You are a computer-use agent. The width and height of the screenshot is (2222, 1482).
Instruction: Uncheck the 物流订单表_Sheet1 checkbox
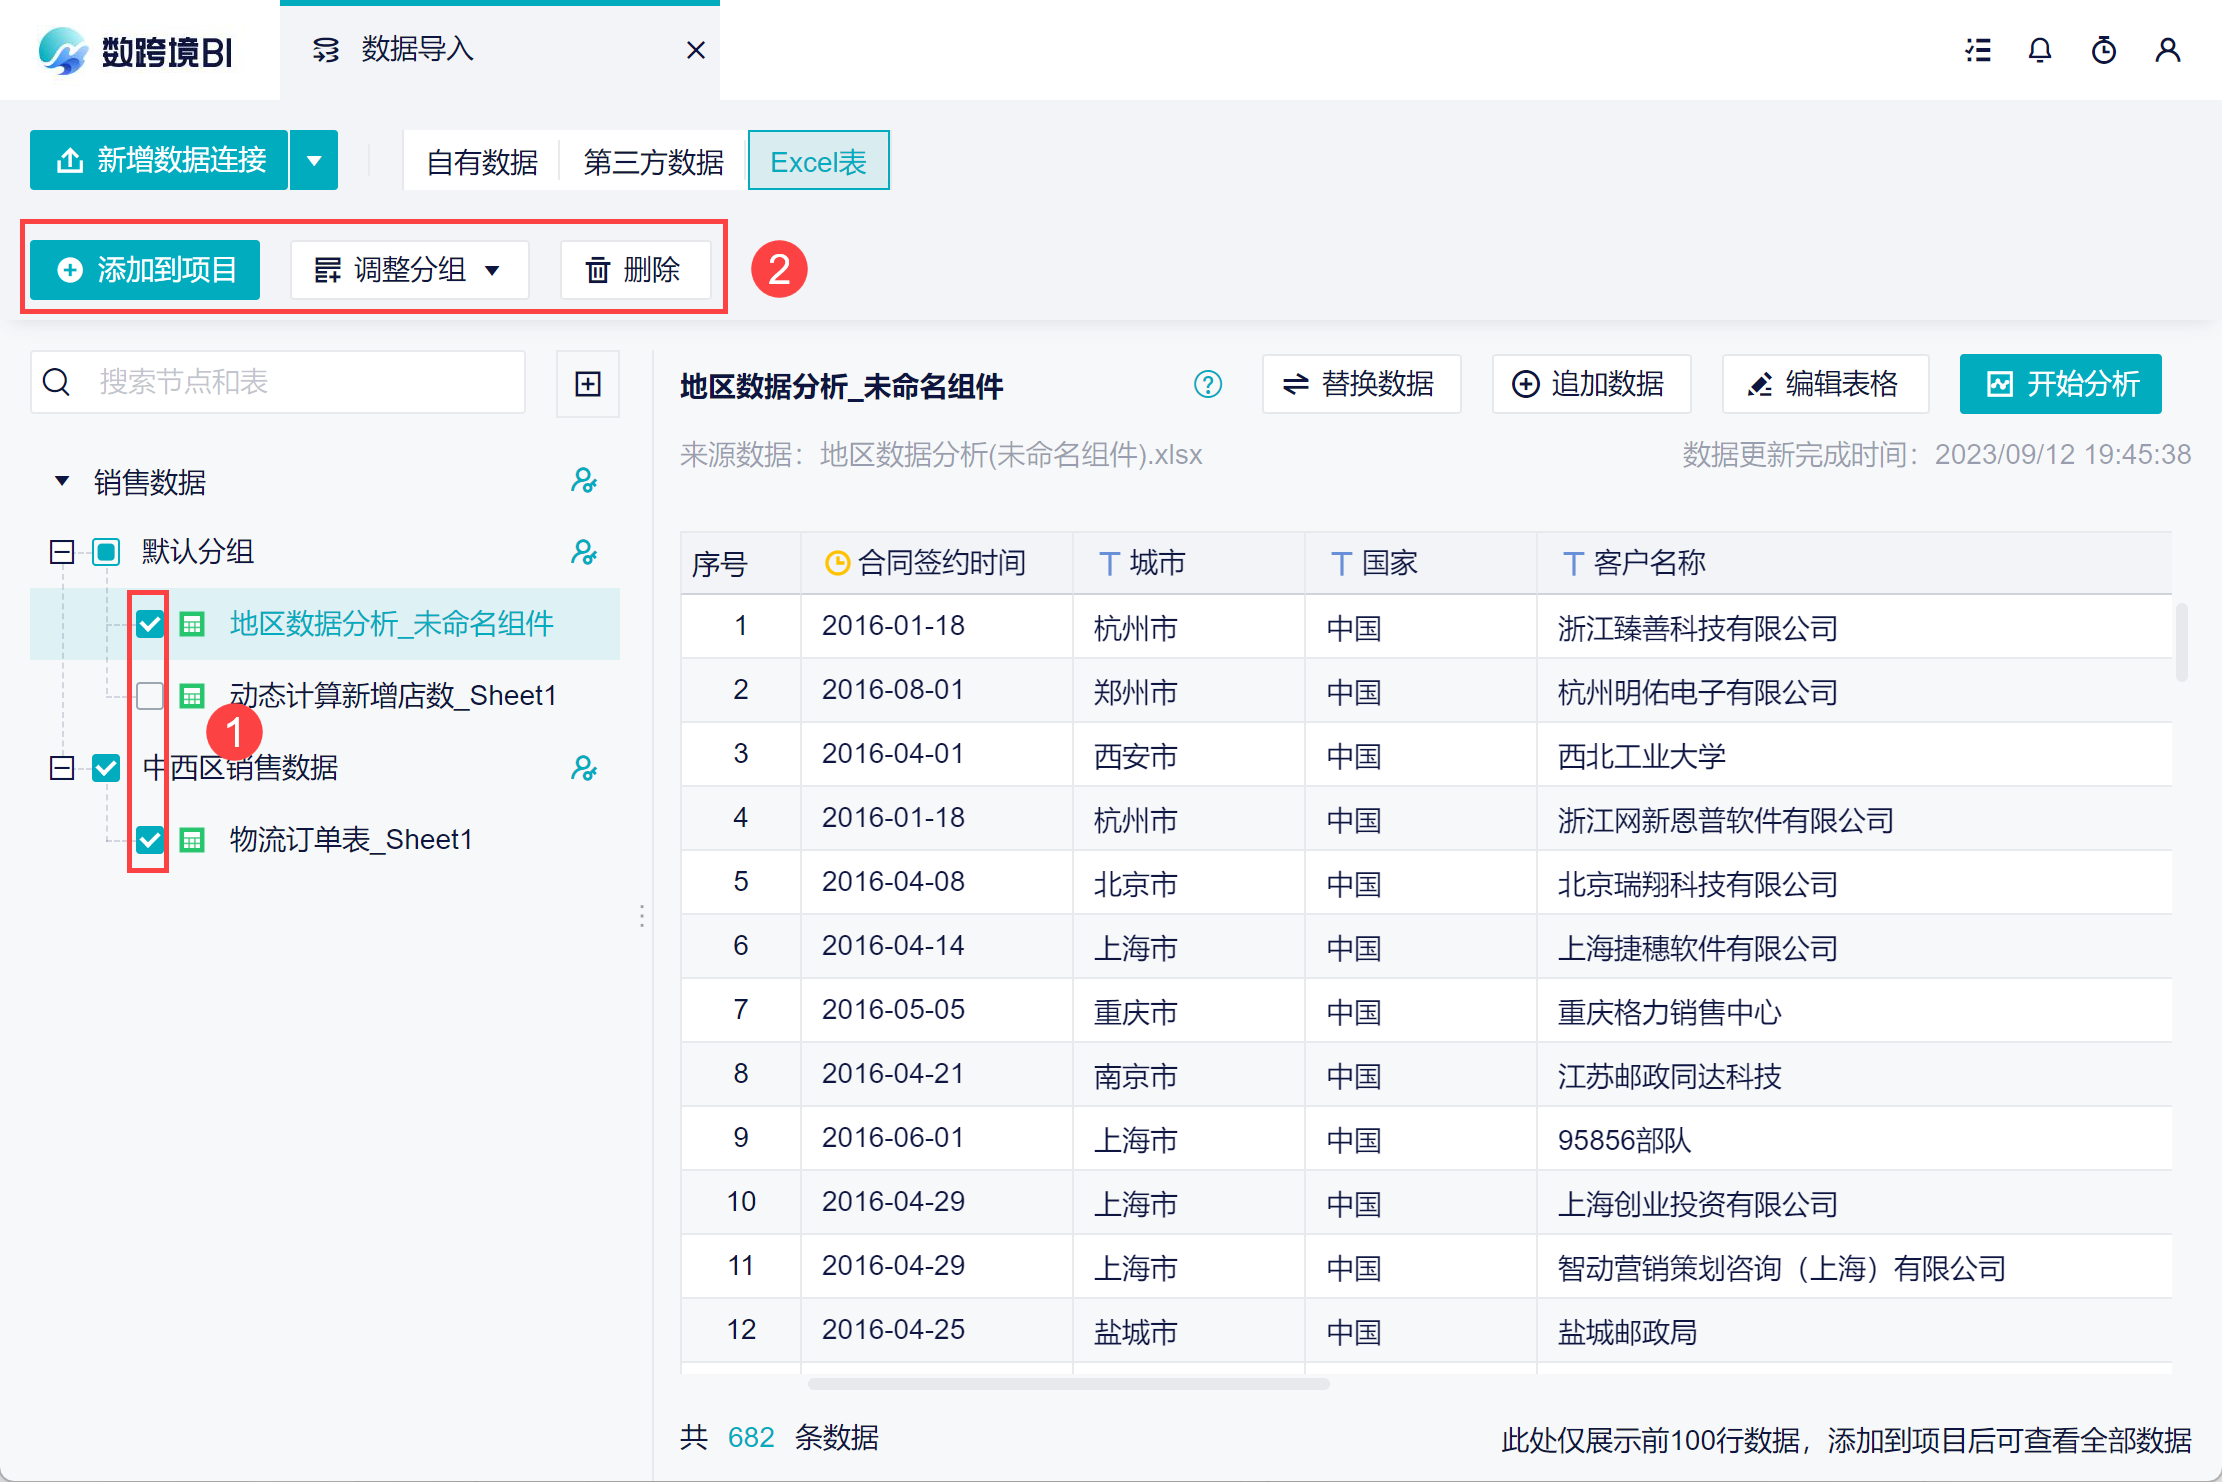click(150, 839)
